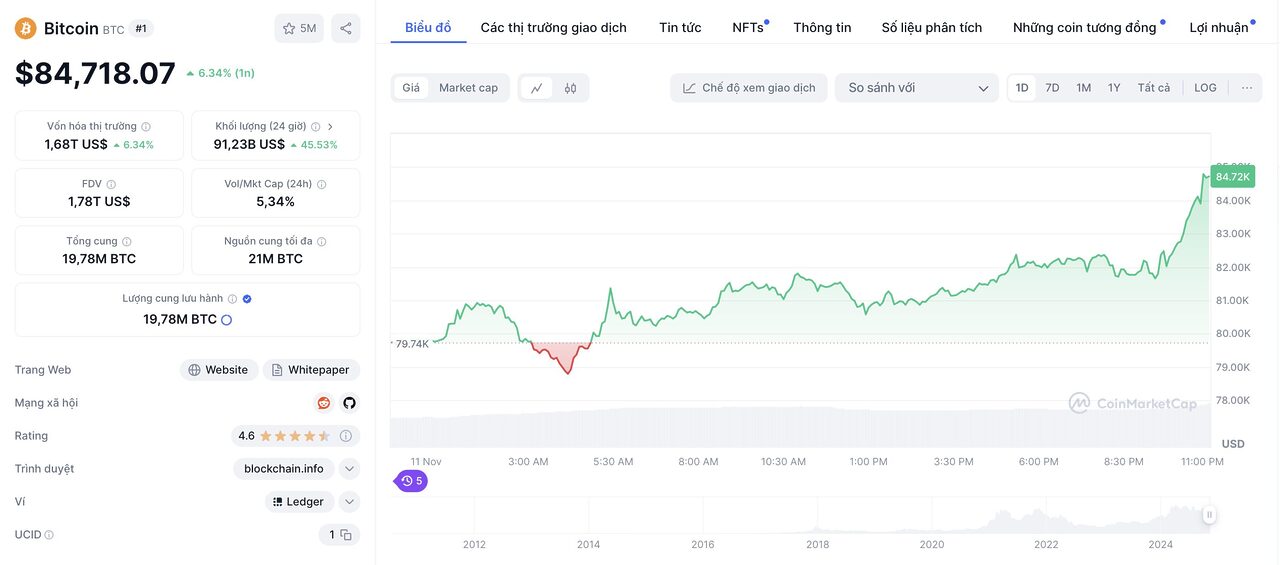Open Các thị trường giao dịch tab
1280x565 pixels.
(554, 28)
